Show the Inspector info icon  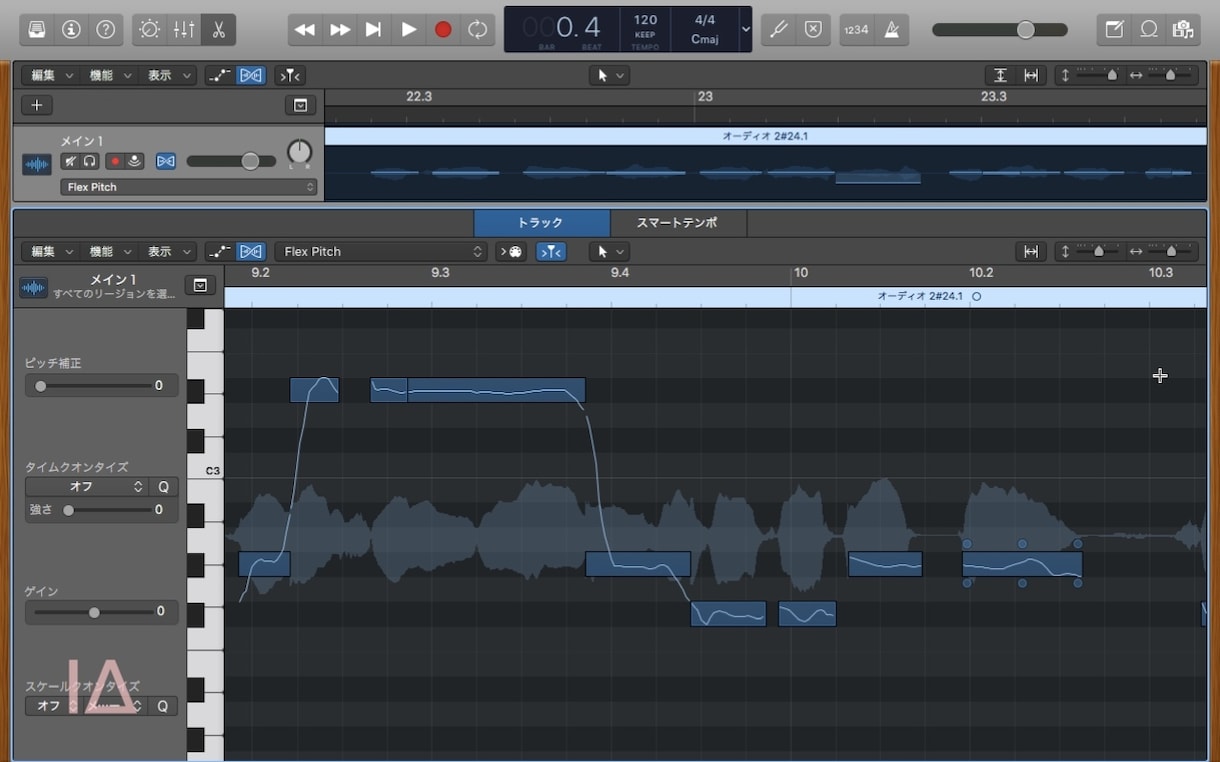(x=71, y=29)
